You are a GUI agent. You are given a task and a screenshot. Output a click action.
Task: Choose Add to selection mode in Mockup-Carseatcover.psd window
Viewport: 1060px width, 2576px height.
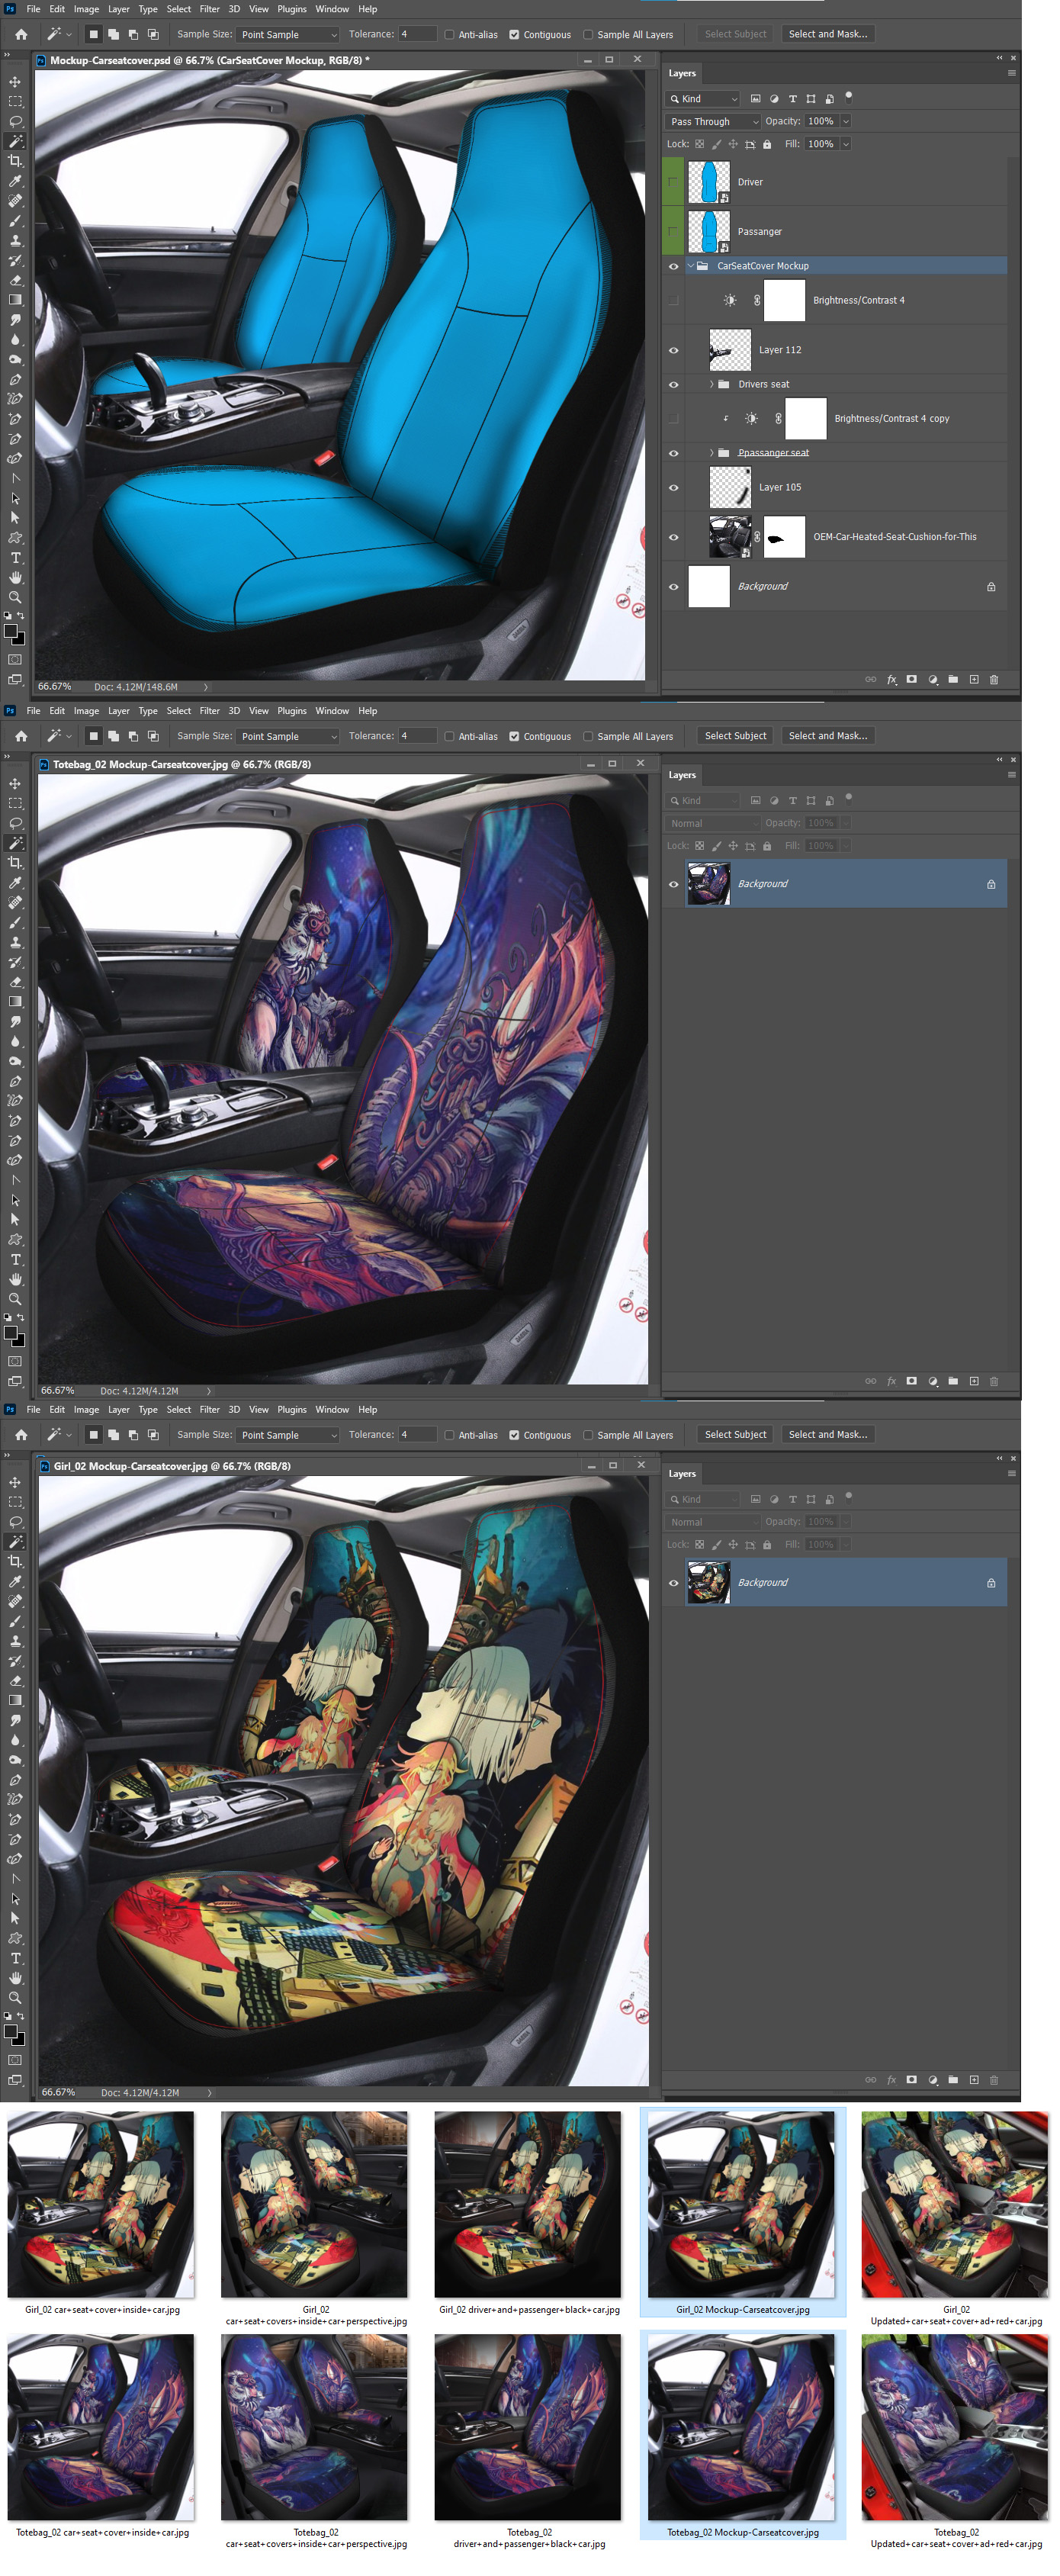[x=113, y=34]
